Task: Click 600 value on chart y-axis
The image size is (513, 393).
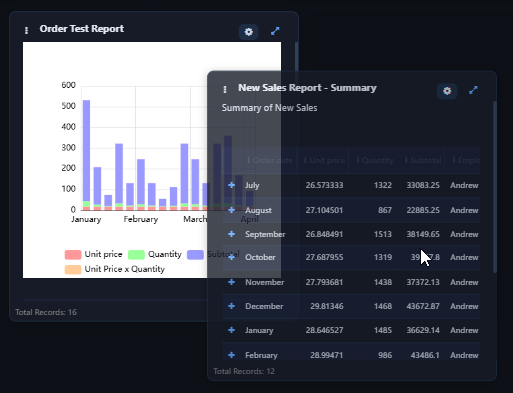Action: [x=68, y=85]
